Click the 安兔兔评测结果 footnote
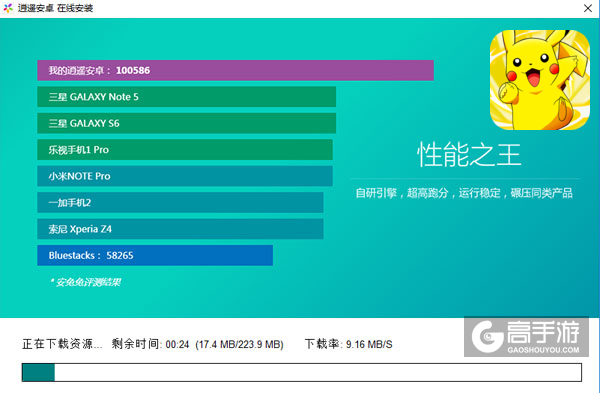The height and width of the screenshot is (393, 600). click(x=85, y=282)
